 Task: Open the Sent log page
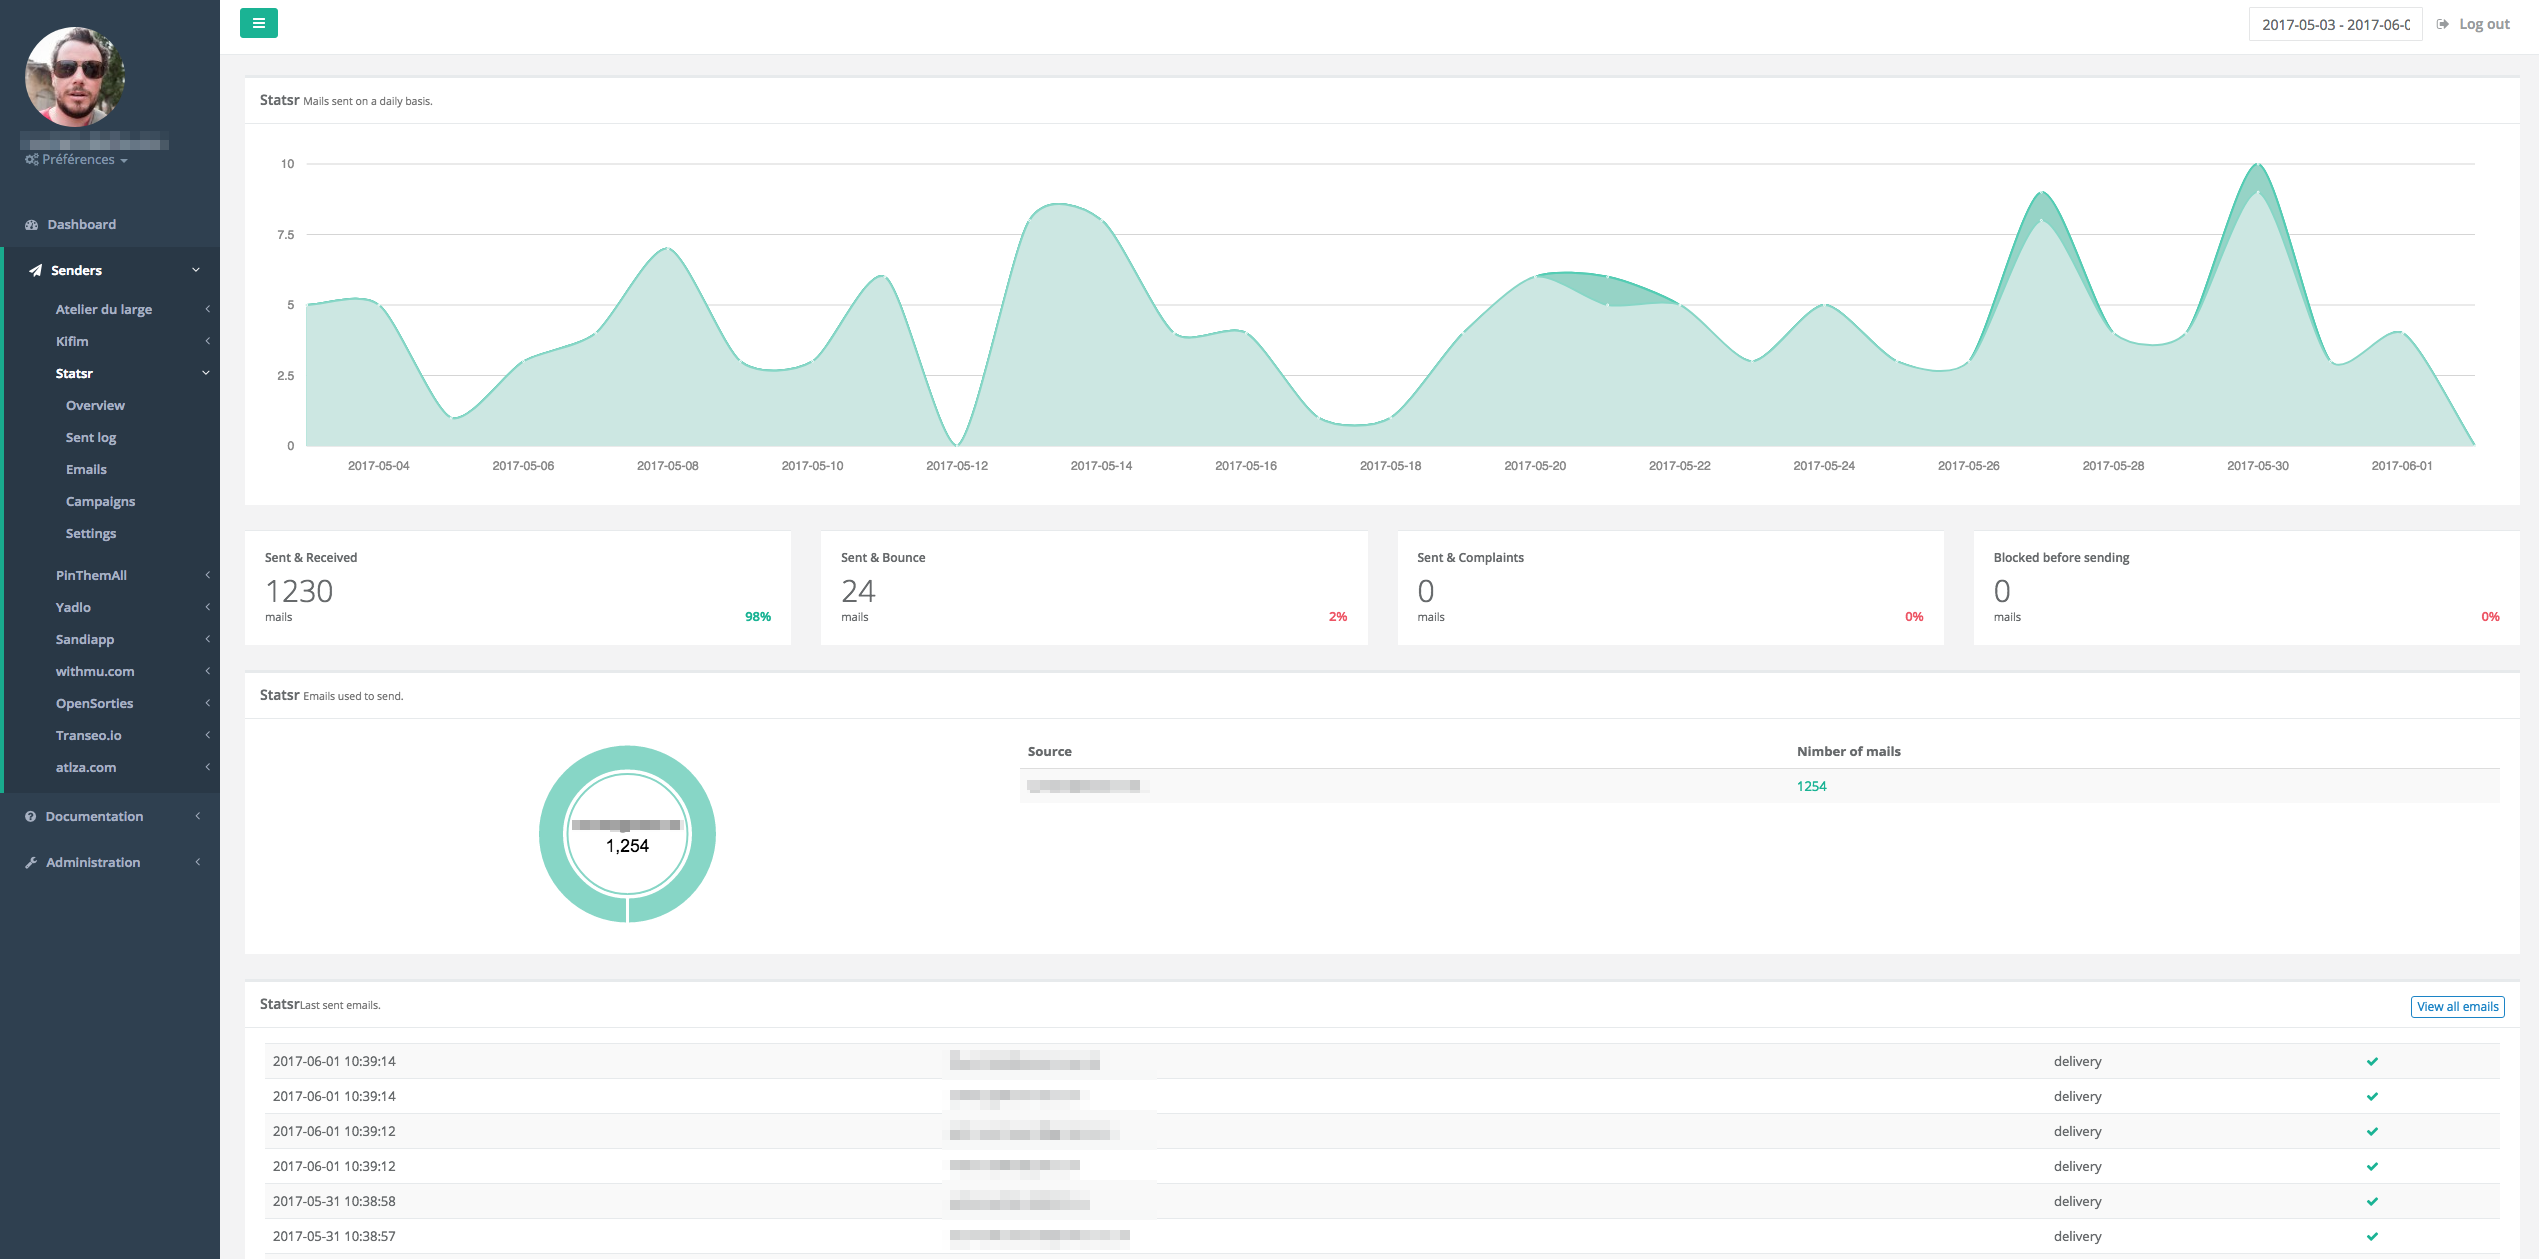click(91, 438)
